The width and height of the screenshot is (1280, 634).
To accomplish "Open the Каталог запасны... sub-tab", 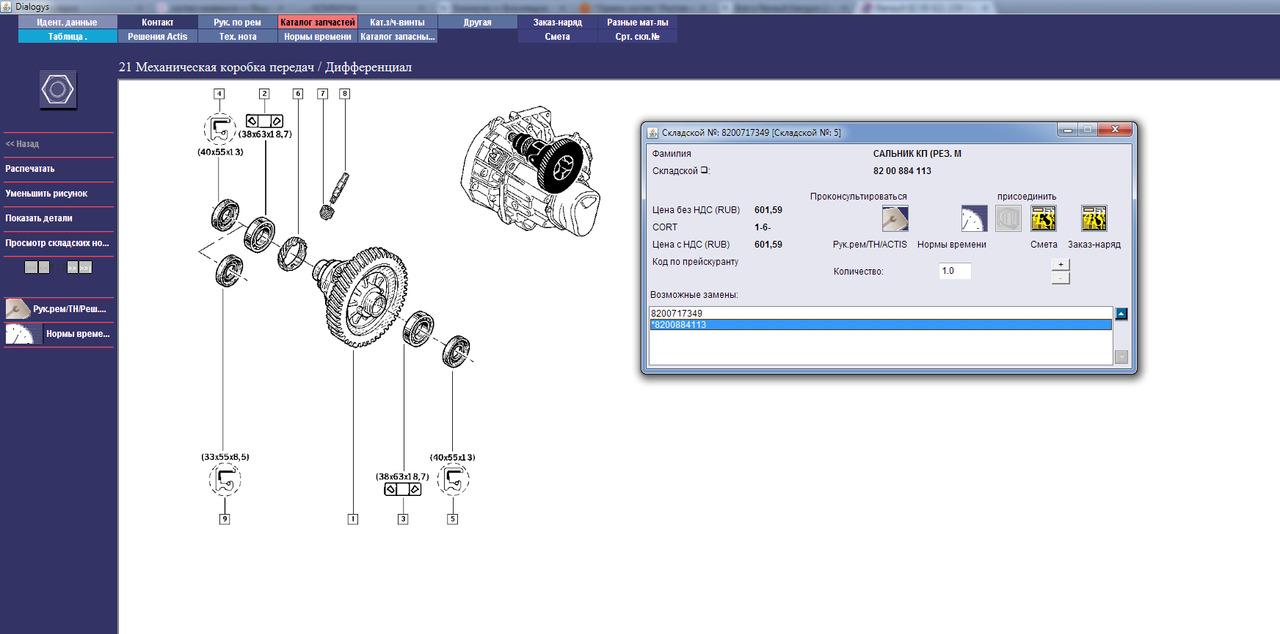I will (x=397, y=36).
